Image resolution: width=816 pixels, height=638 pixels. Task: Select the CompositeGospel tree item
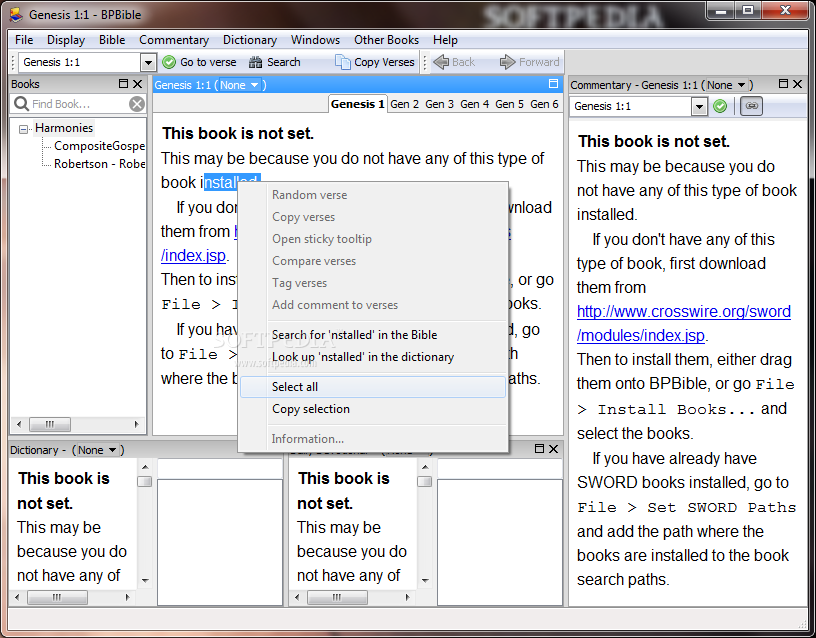click(99, 146)
